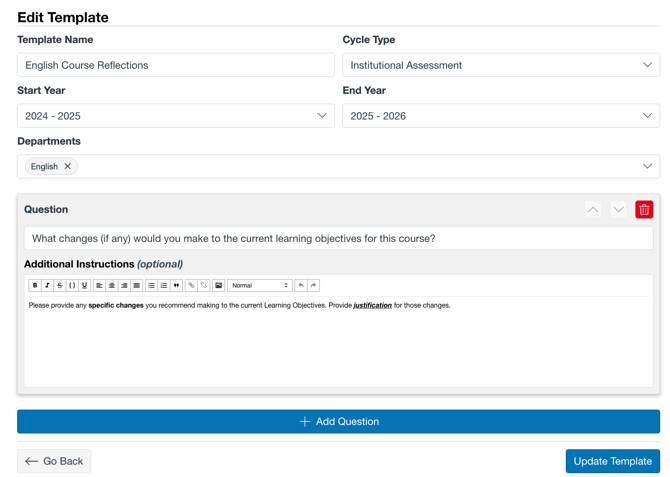The width and height of the screenshot is (670, 477).
Task: Open the Normal text style dropdown
Action: click(x=259, y=286)
